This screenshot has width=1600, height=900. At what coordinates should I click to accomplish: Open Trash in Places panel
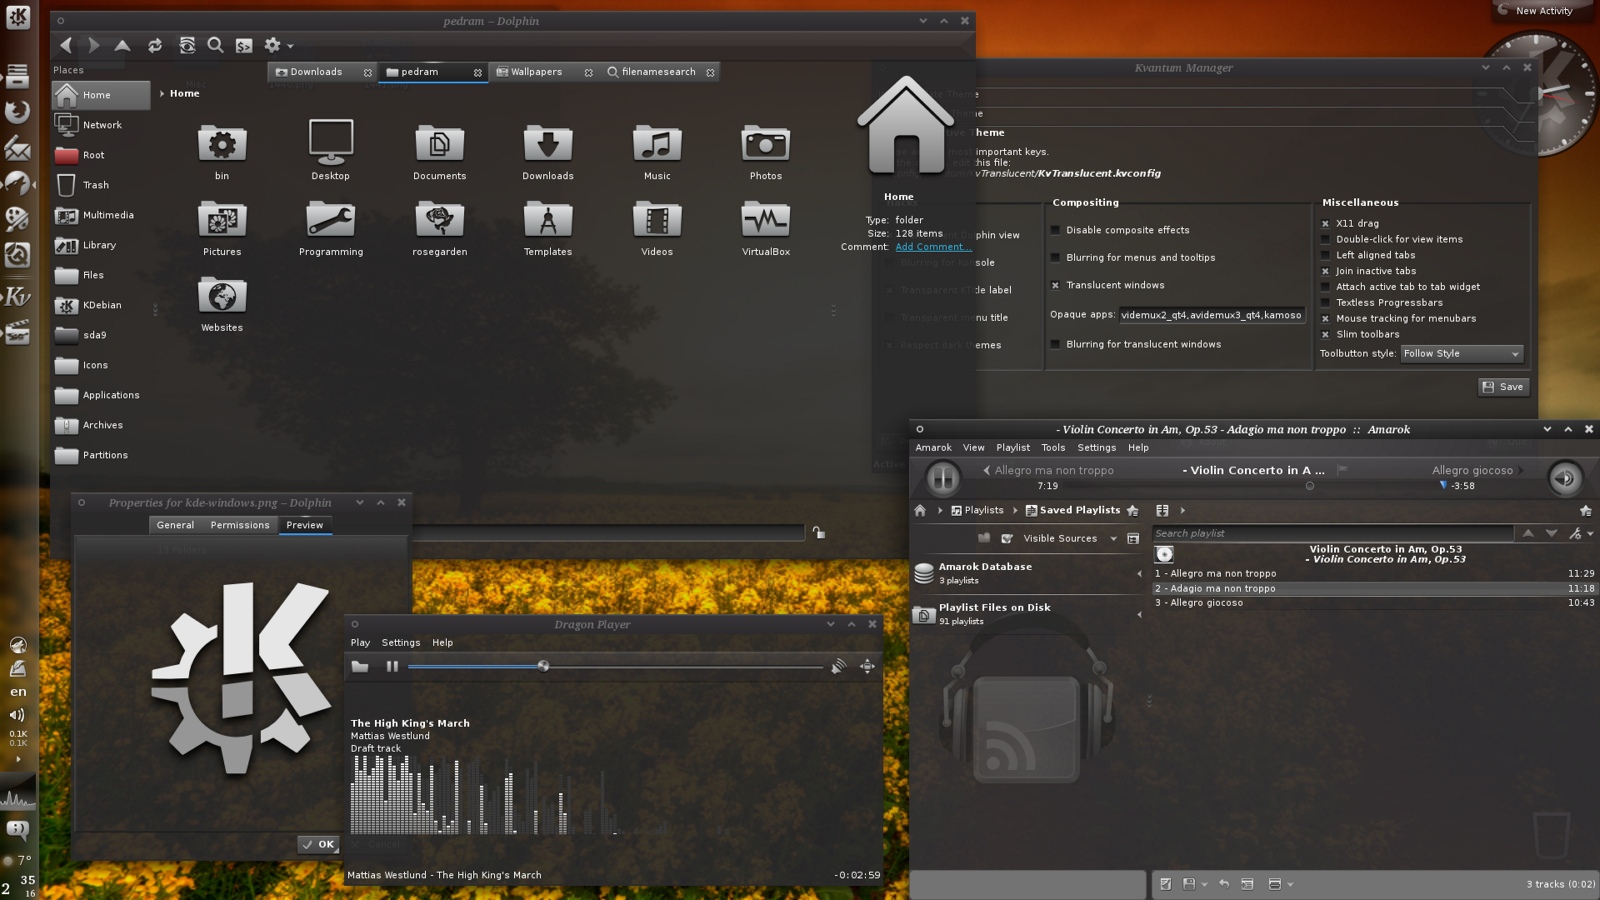(101, 185)
